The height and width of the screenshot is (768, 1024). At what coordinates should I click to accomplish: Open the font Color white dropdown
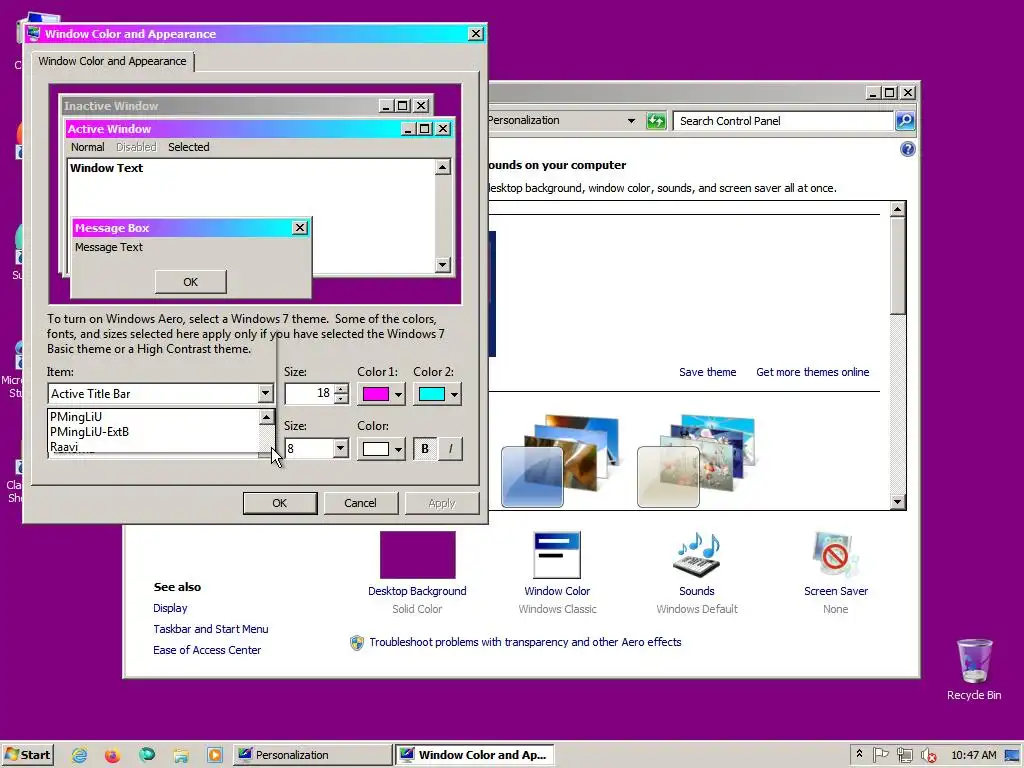(x=380, y=449)
